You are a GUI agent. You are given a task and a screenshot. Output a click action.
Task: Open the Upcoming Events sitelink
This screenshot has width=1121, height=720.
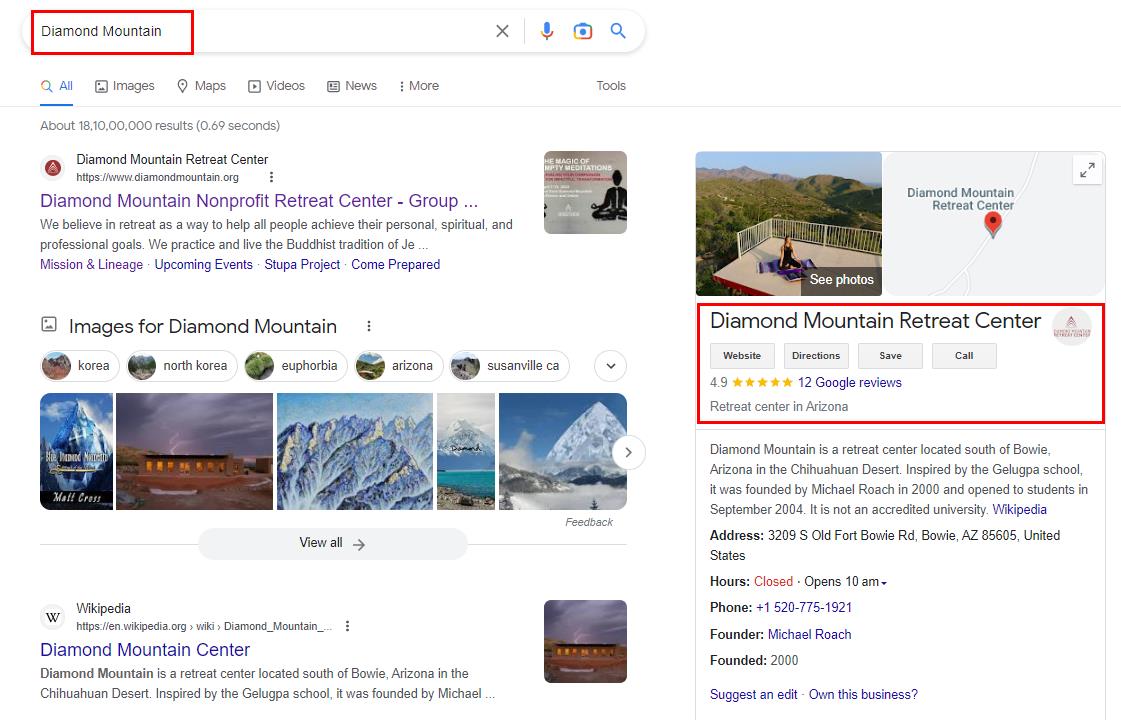click(204, 265)
